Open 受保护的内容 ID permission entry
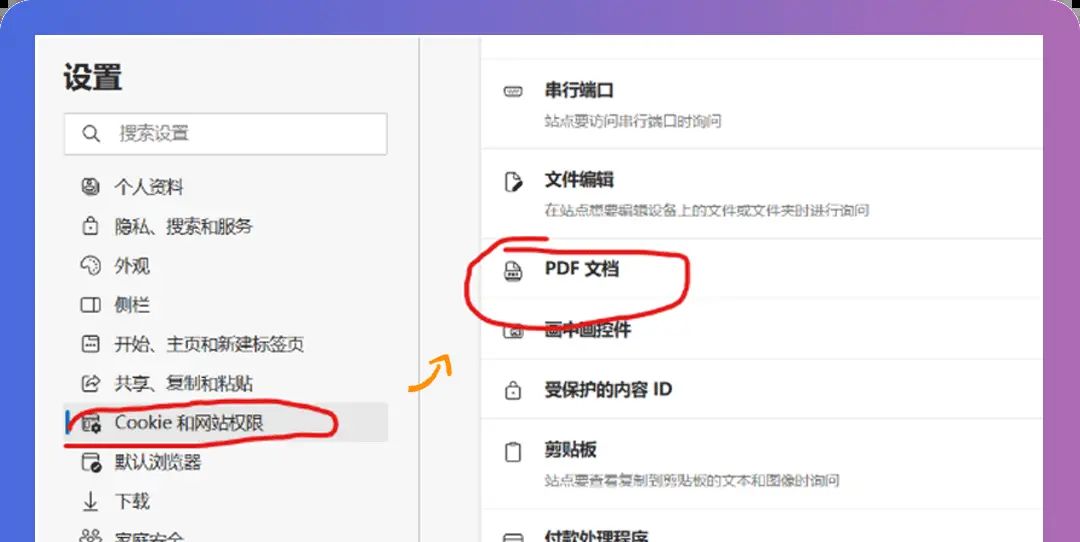 tap(762, 389)
